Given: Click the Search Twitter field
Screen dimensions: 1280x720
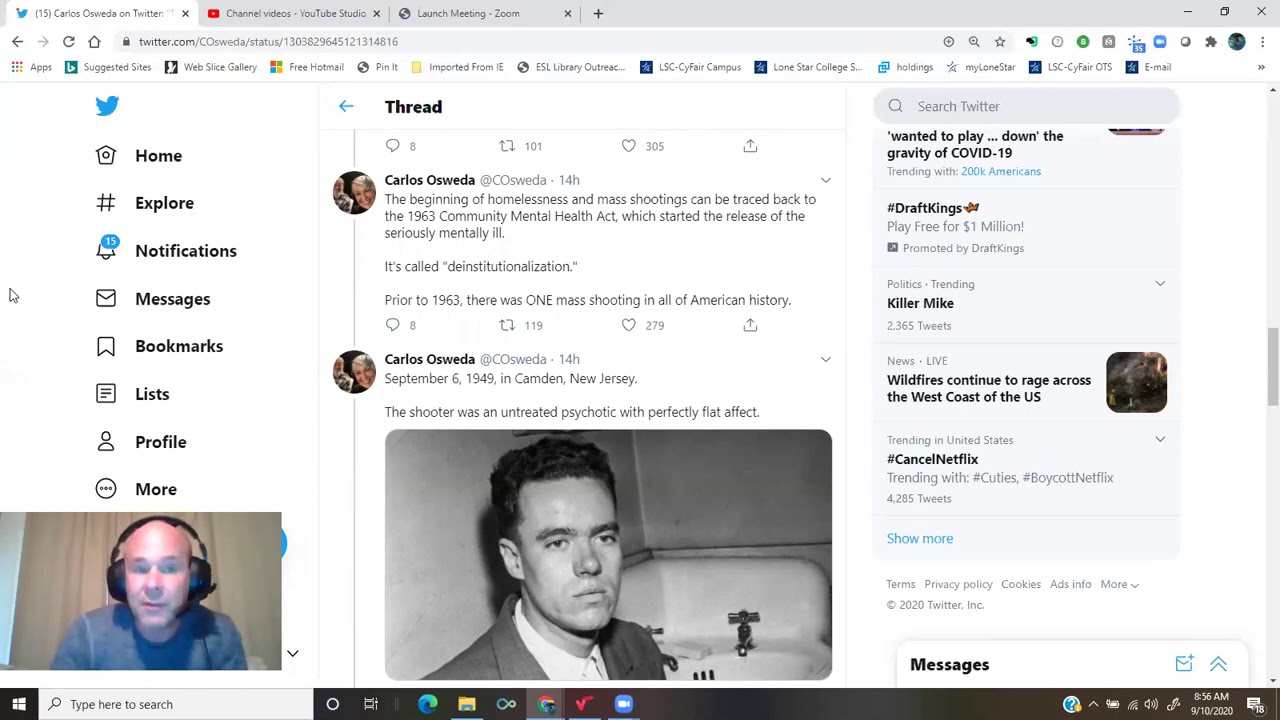Looking at the screenshot, I should [x=1026, y=106].
